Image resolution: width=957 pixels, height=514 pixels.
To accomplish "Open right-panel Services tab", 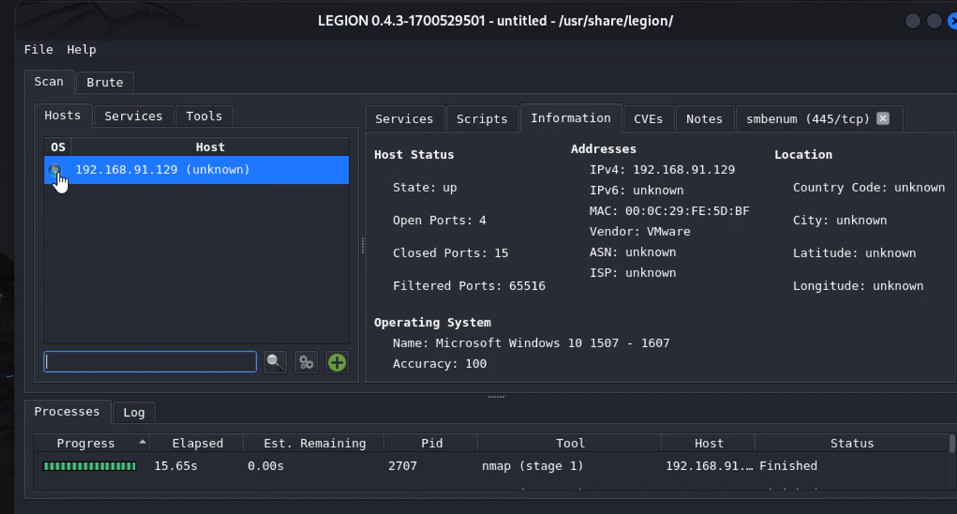I will tap(404, 119).
